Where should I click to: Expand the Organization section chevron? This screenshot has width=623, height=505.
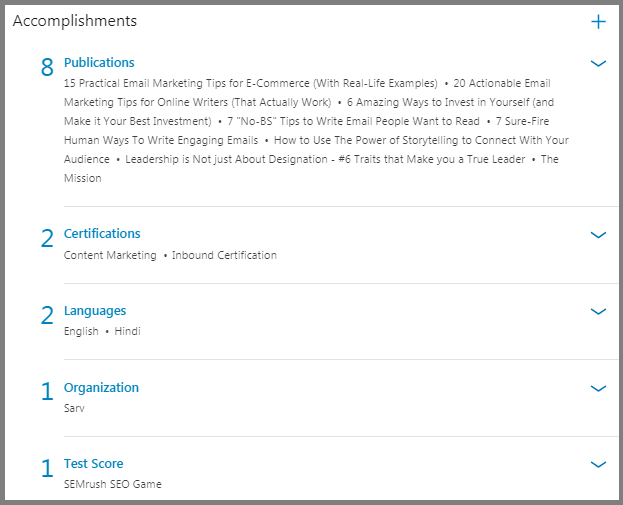[598, 388]
